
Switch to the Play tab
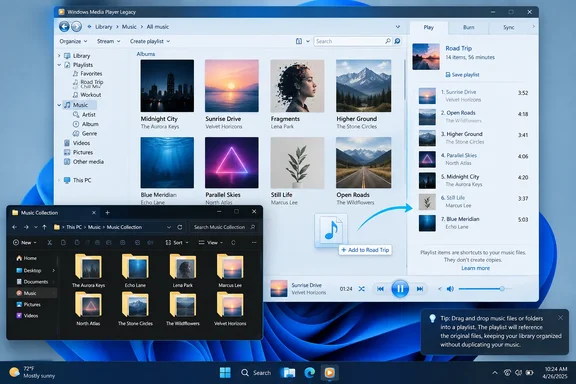coord(429,27)
